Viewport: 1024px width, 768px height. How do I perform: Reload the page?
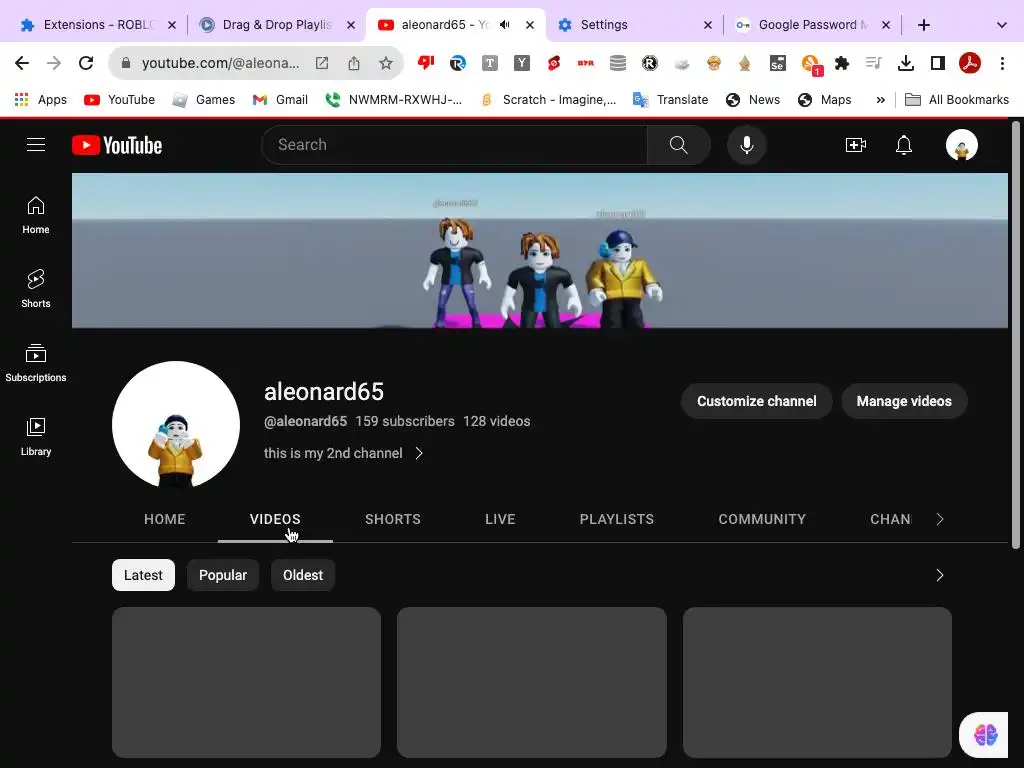tap(86, 63)
